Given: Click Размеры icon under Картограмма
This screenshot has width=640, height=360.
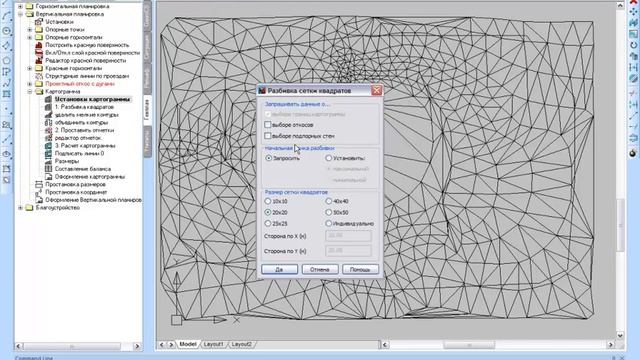Looking at the screenshot, I should pos(48,161).
